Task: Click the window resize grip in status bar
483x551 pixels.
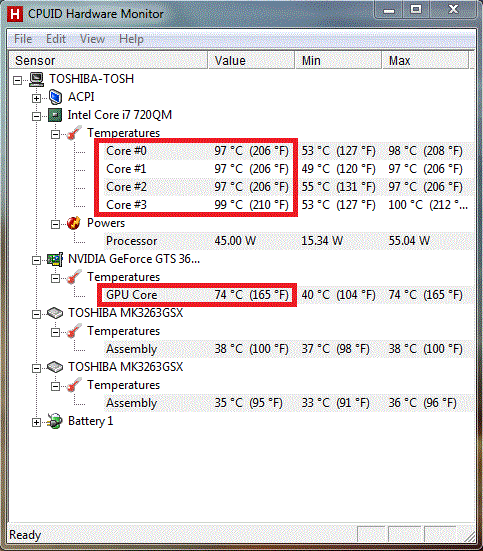Action: click(x=469, y=536)
